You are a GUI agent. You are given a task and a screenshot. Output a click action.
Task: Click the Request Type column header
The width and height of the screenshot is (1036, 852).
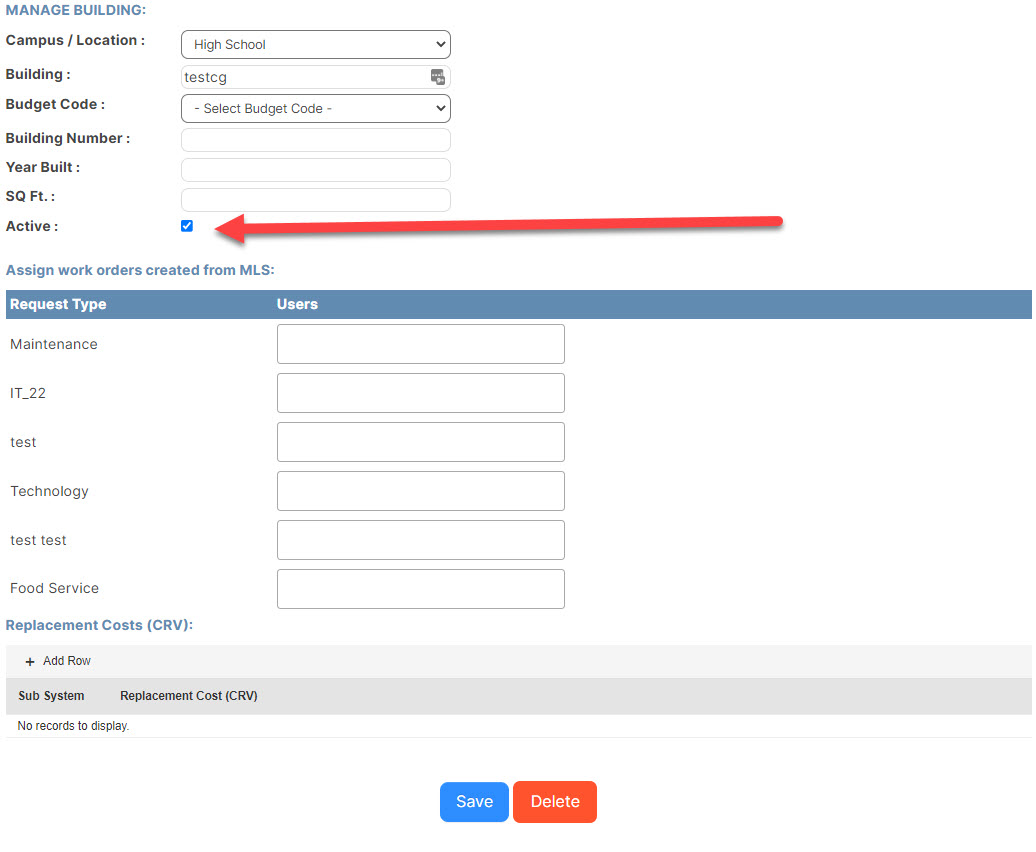(x=58, y=304)
